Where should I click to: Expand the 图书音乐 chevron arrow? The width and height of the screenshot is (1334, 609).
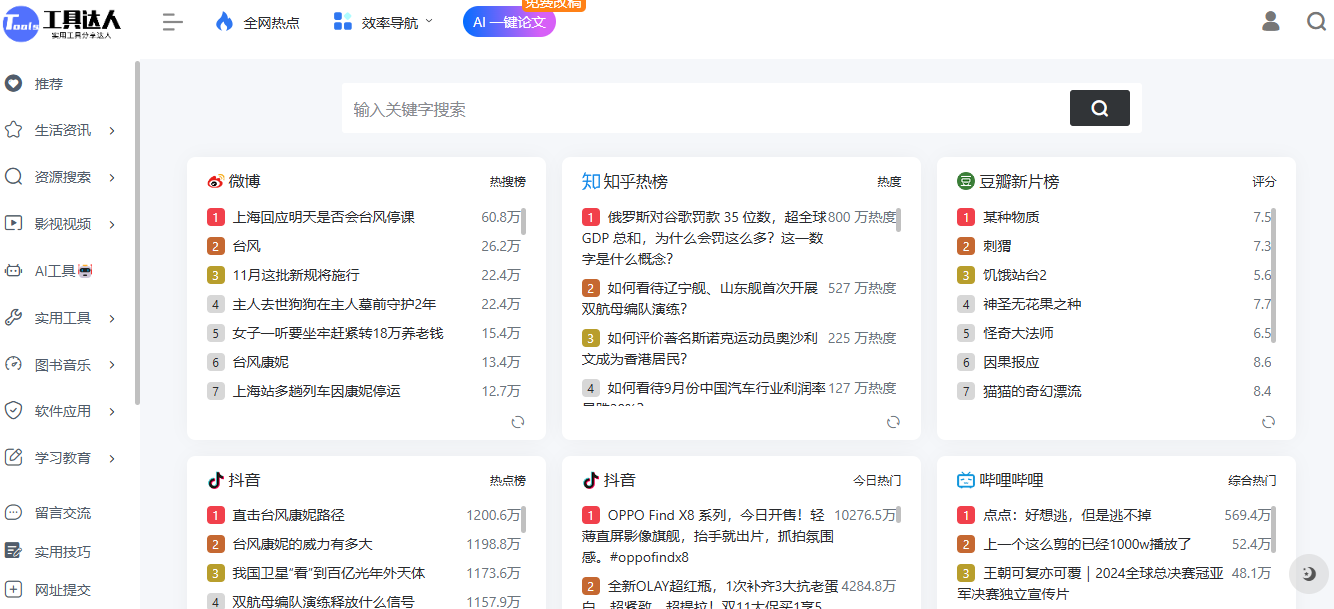(112, 366)
